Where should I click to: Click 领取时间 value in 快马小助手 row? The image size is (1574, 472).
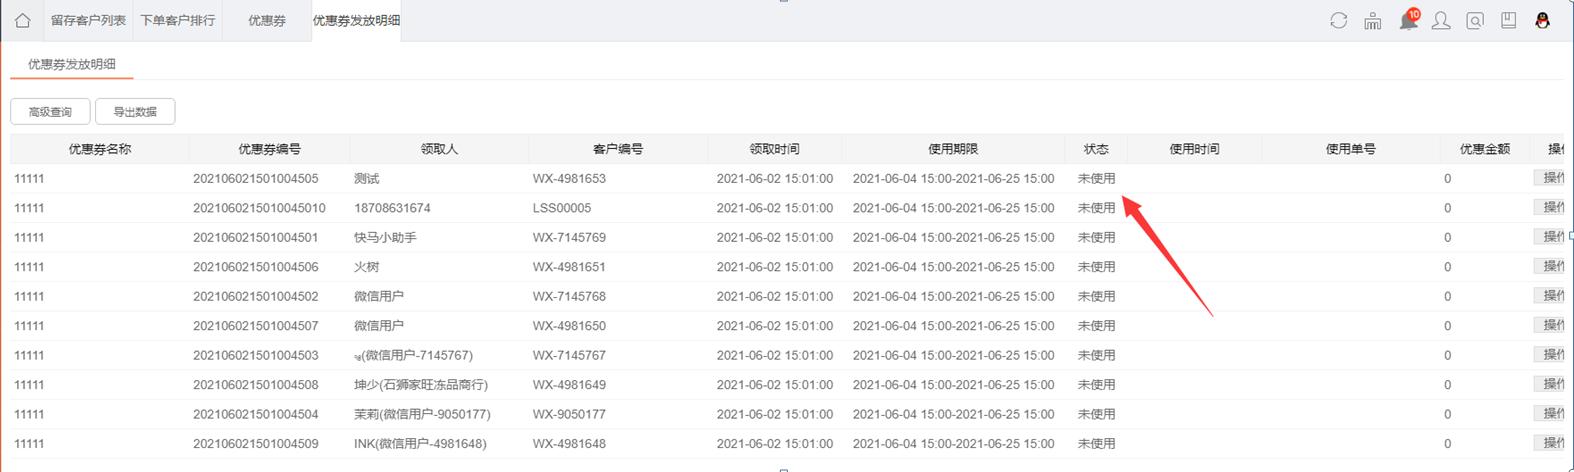[x=775, y=238]
